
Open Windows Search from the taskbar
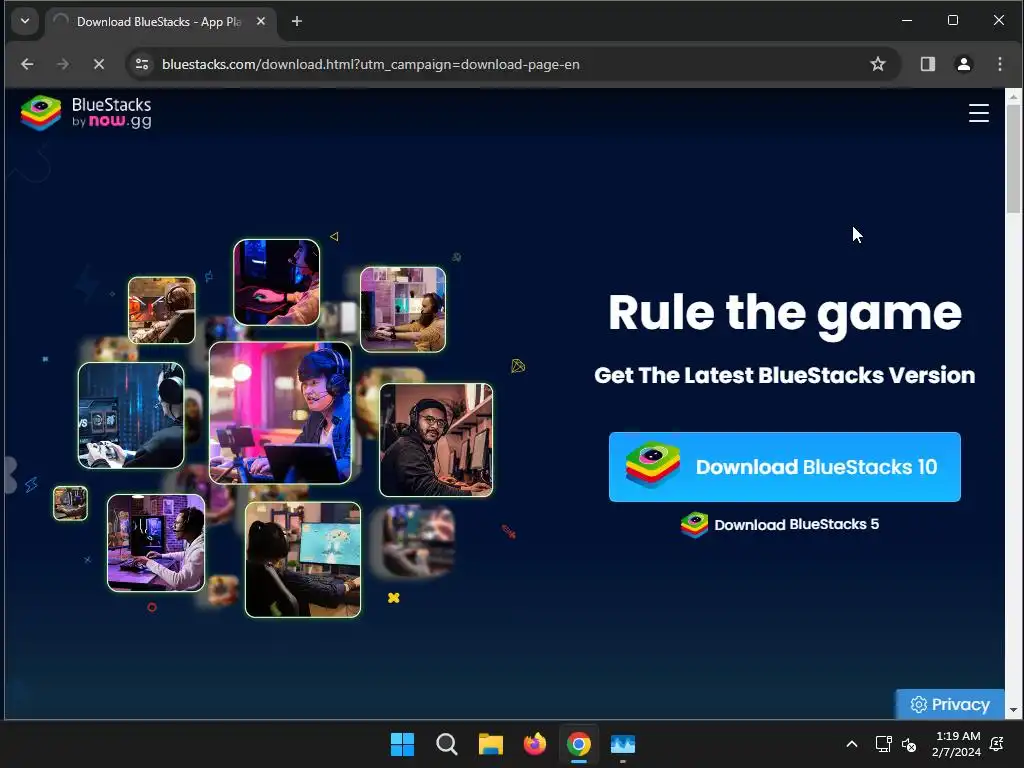[447, 744]
